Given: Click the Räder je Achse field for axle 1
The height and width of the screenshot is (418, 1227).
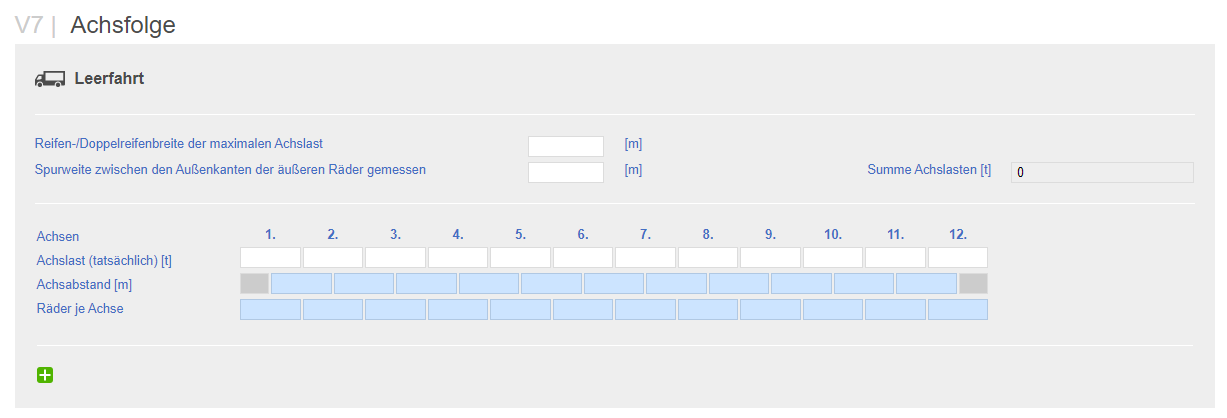Looking at the screenshot, I should tap(270, 309).
